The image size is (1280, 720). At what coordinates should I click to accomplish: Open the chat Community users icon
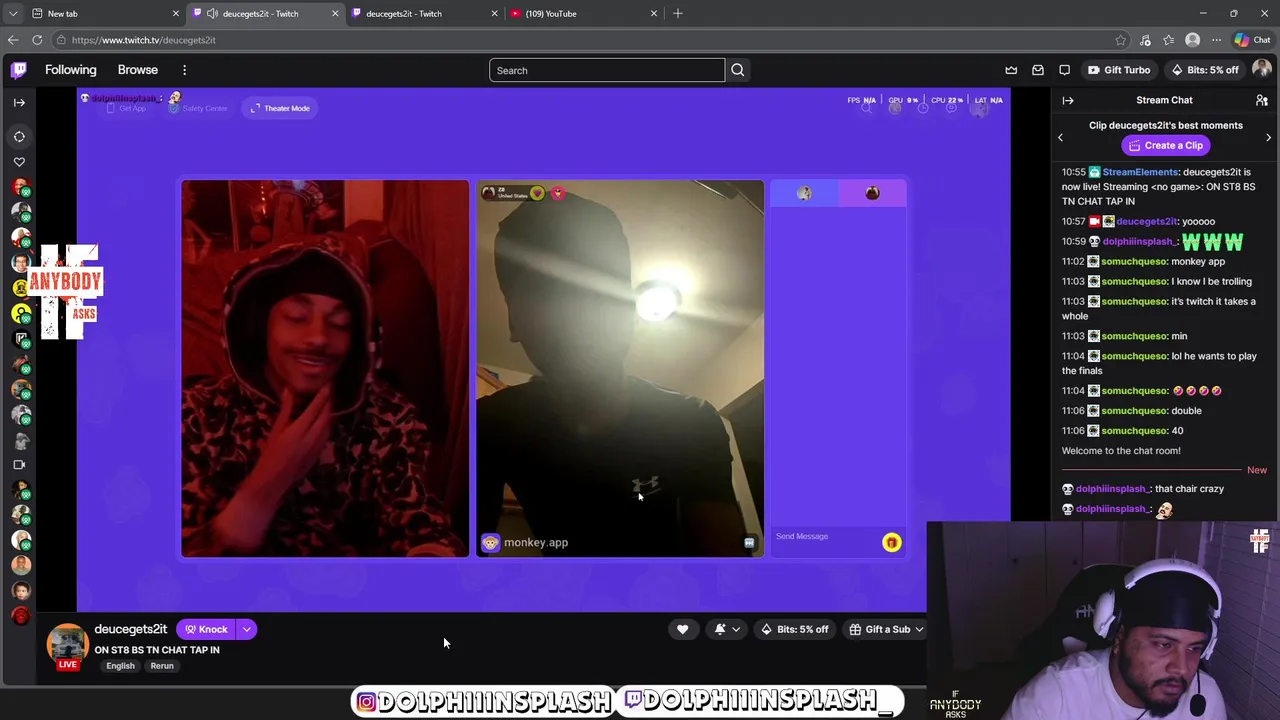pos(1262,100)
